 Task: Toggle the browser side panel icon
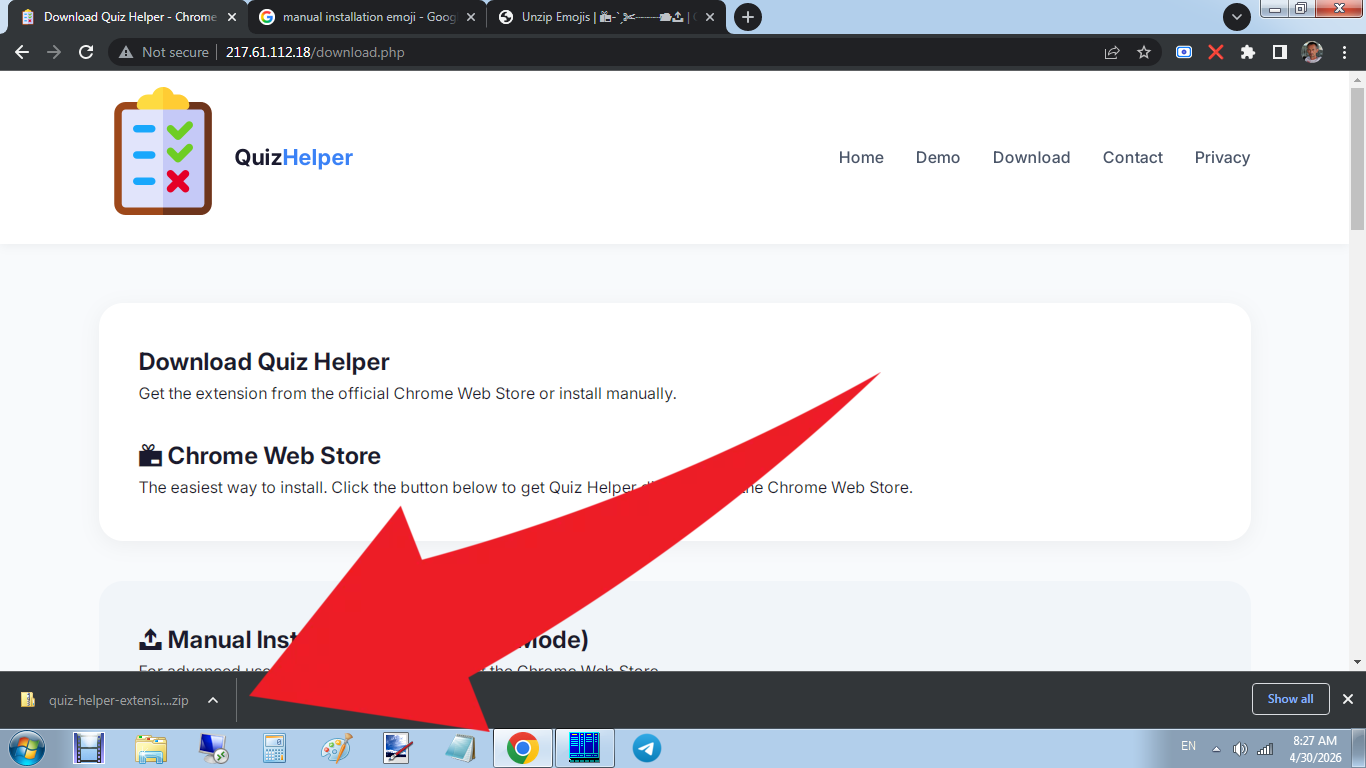pyautogui.click(x=1279, y=52)
